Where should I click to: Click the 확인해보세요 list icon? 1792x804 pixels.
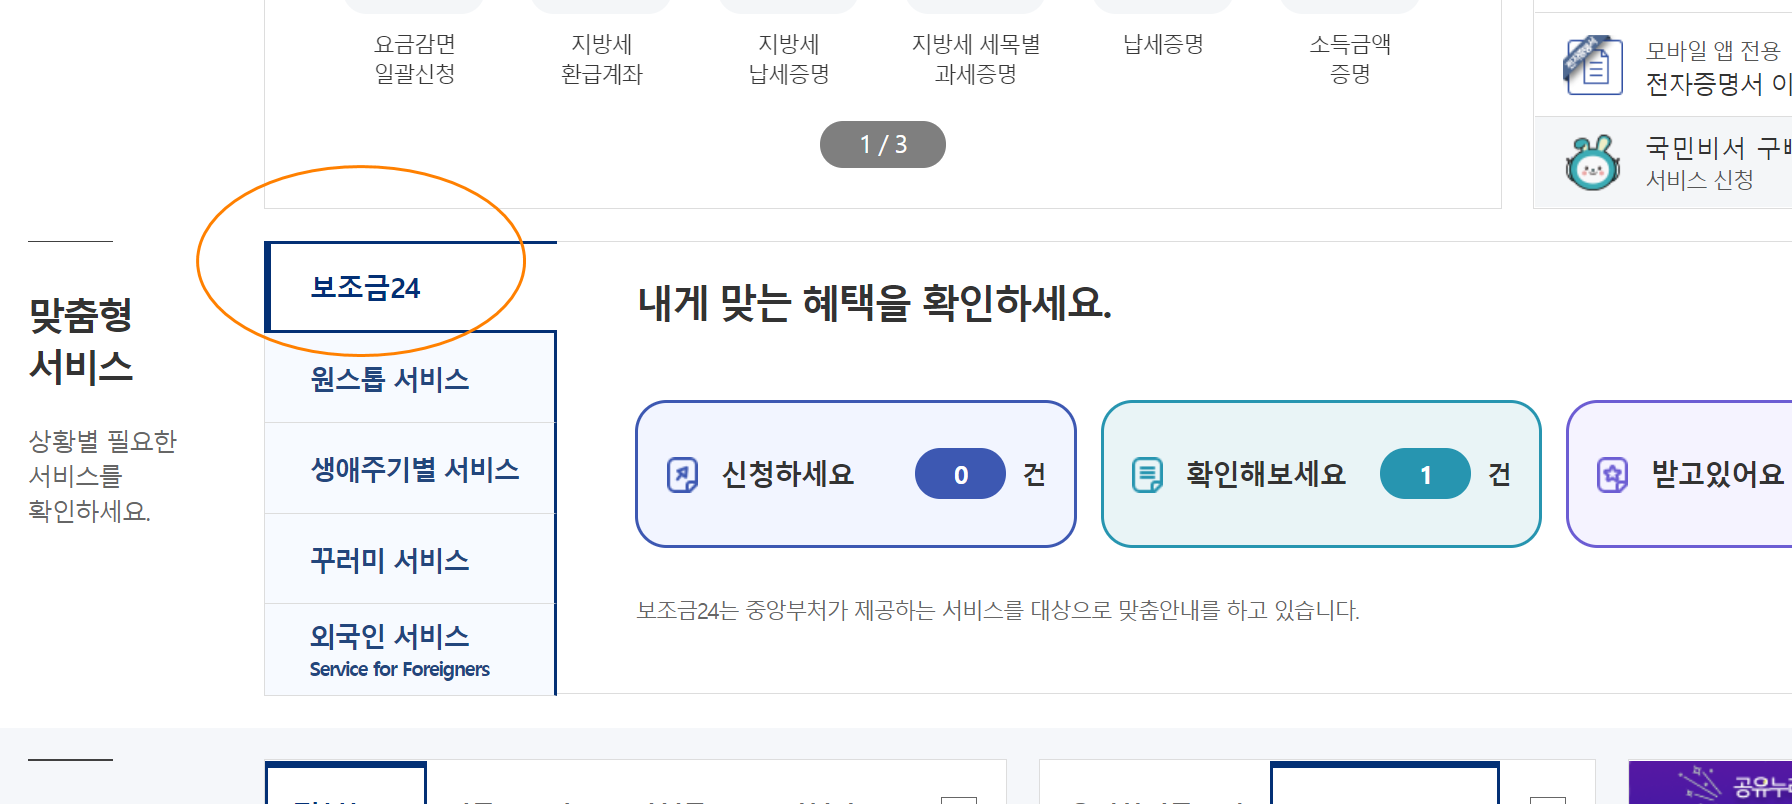point(1147,474)
